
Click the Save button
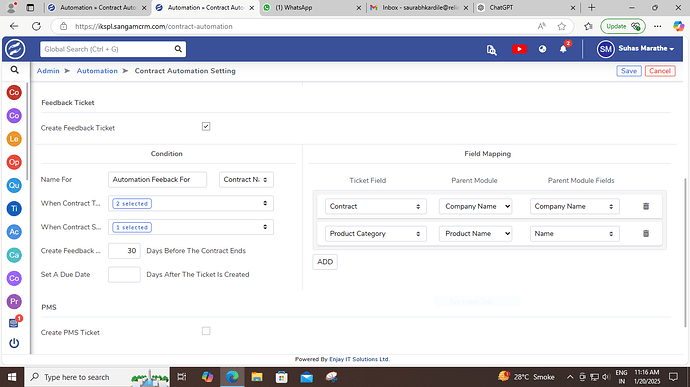629,71
